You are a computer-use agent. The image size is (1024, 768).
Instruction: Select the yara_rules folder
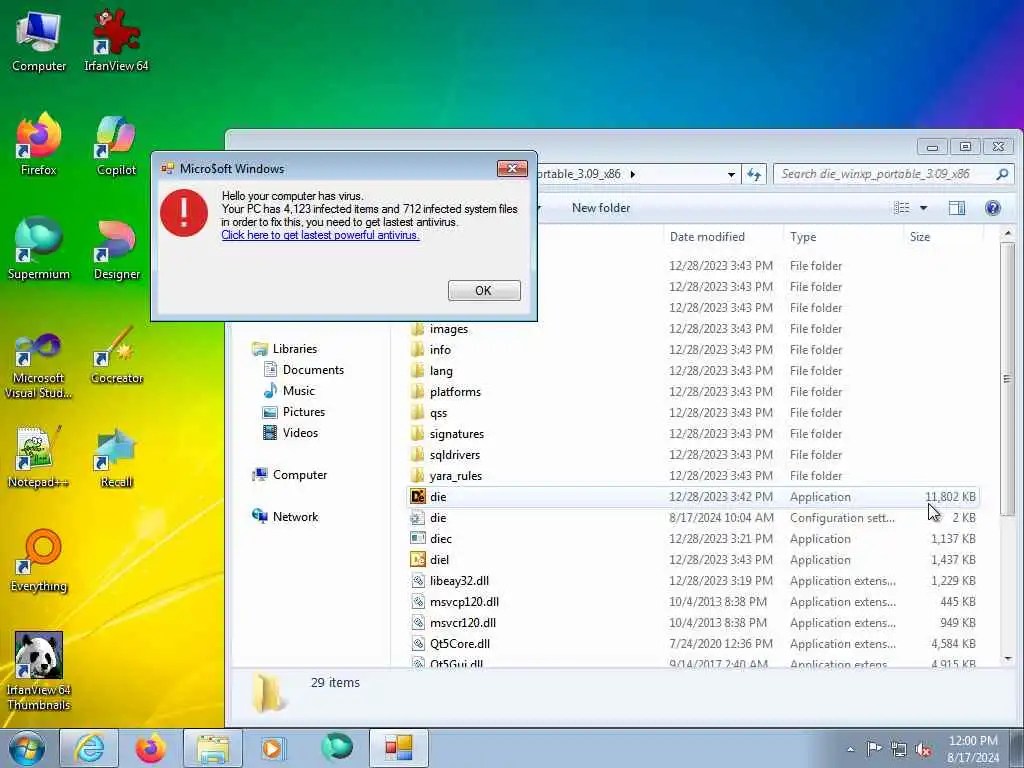[692, 475]
